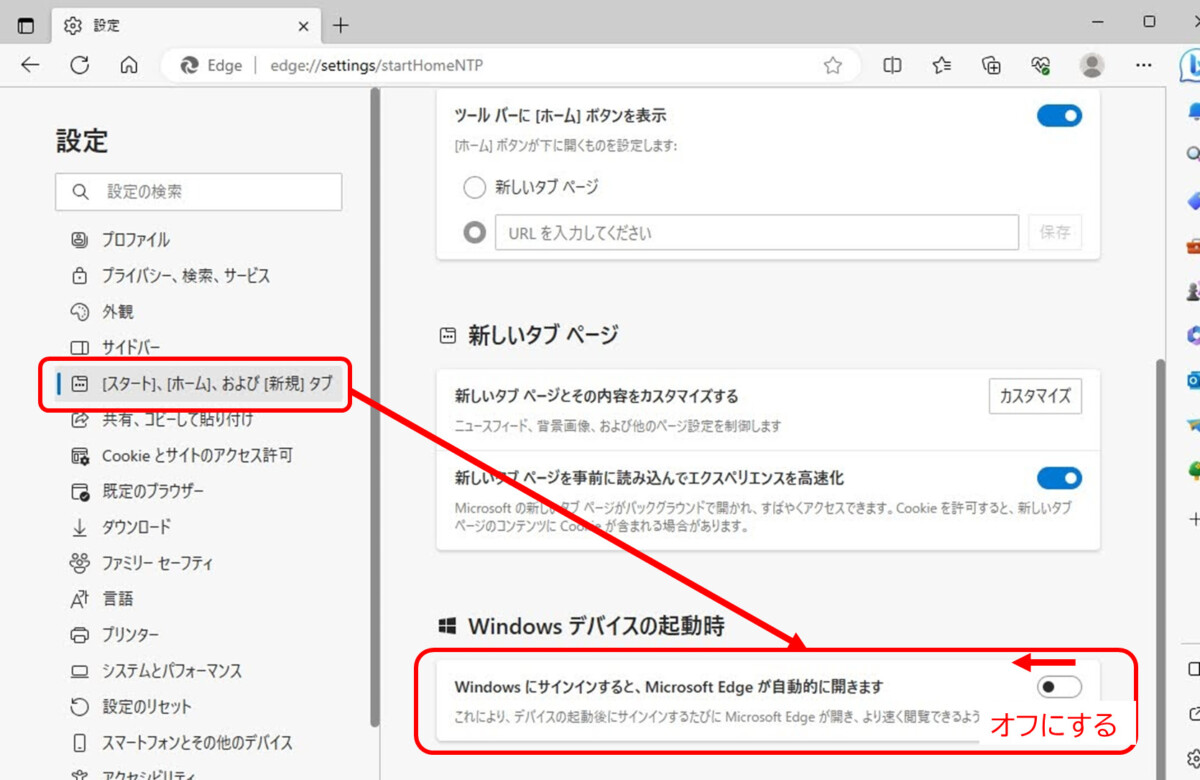
Task: Click the profile avatar icon
Action: (x=1092, y=65)
